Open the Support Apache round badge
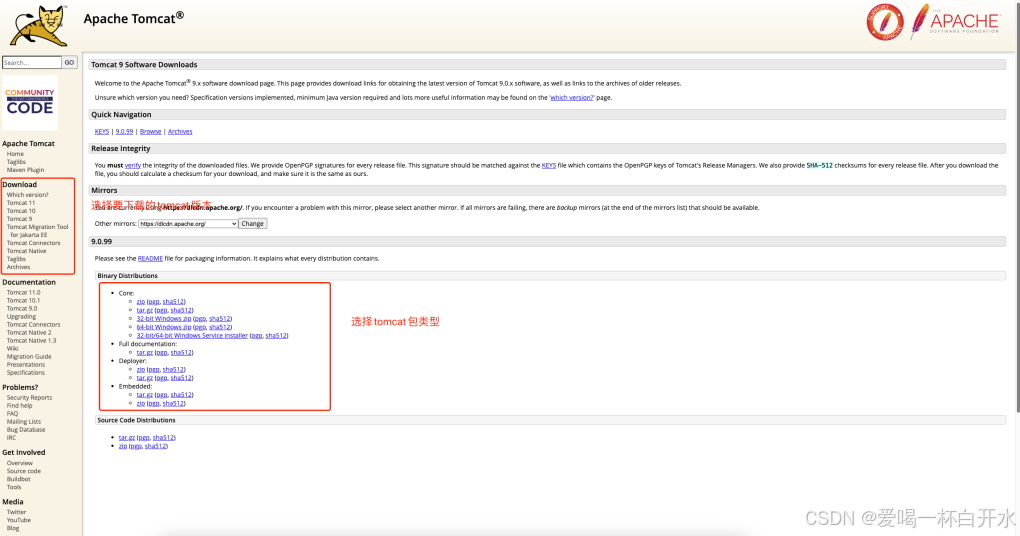The height and width of the screenshot is (536, 1020). point(885,21)
